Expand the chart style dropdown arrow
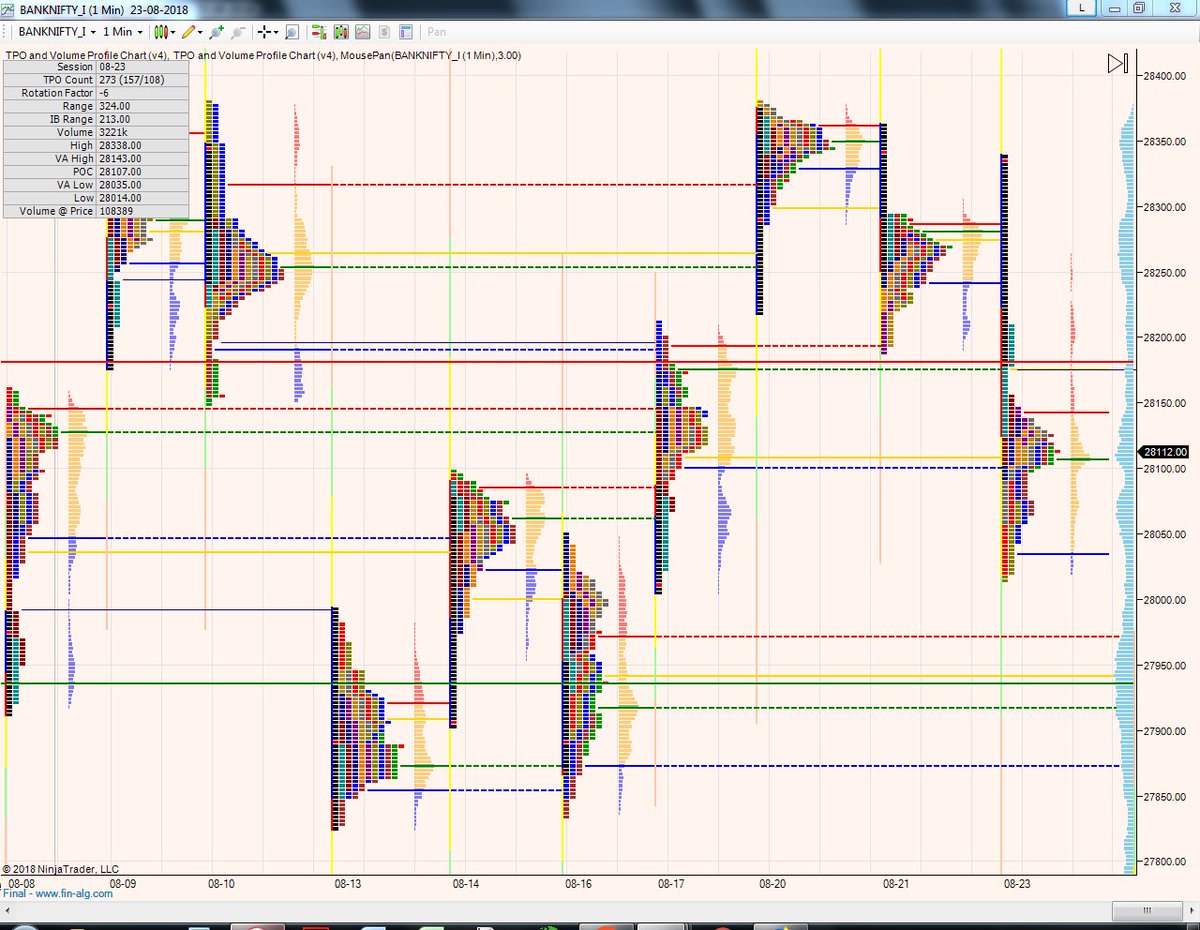This screenshot has width=1200, height=930. tap(173, 32)
